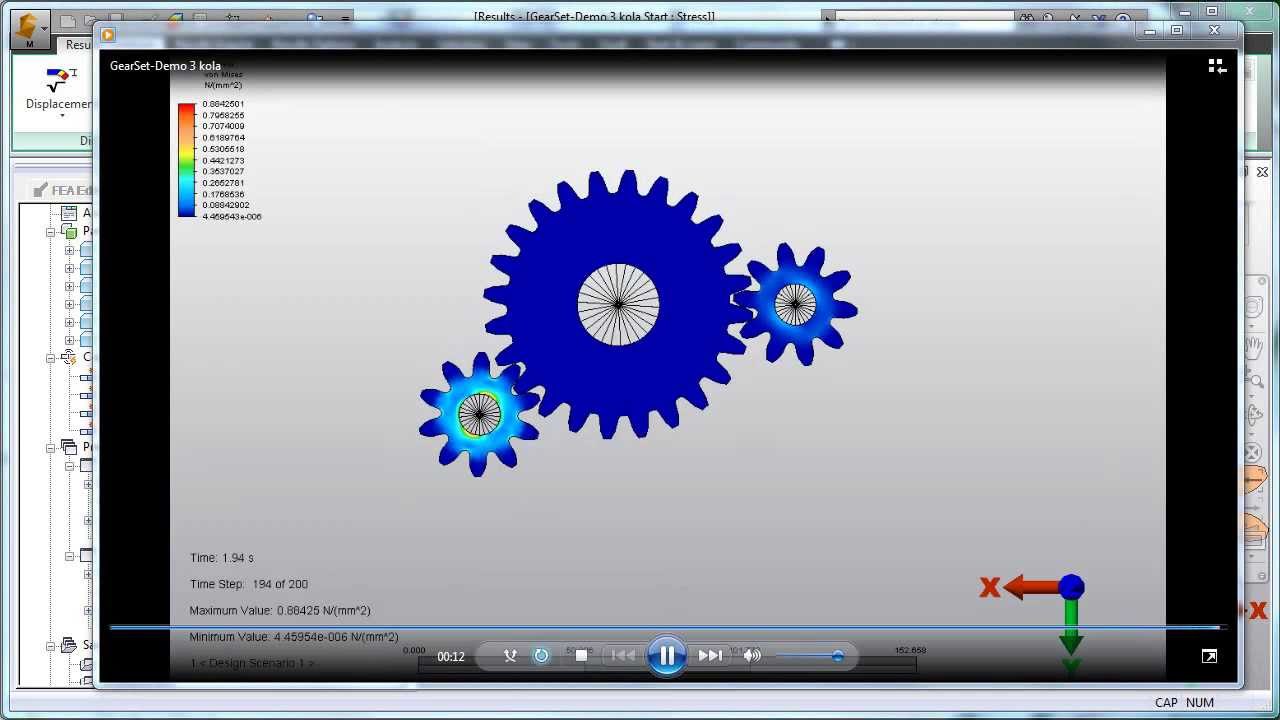Screen dimensions: 1280x720
Task: Minimize the FEA application window
Action: point(1183,11)
